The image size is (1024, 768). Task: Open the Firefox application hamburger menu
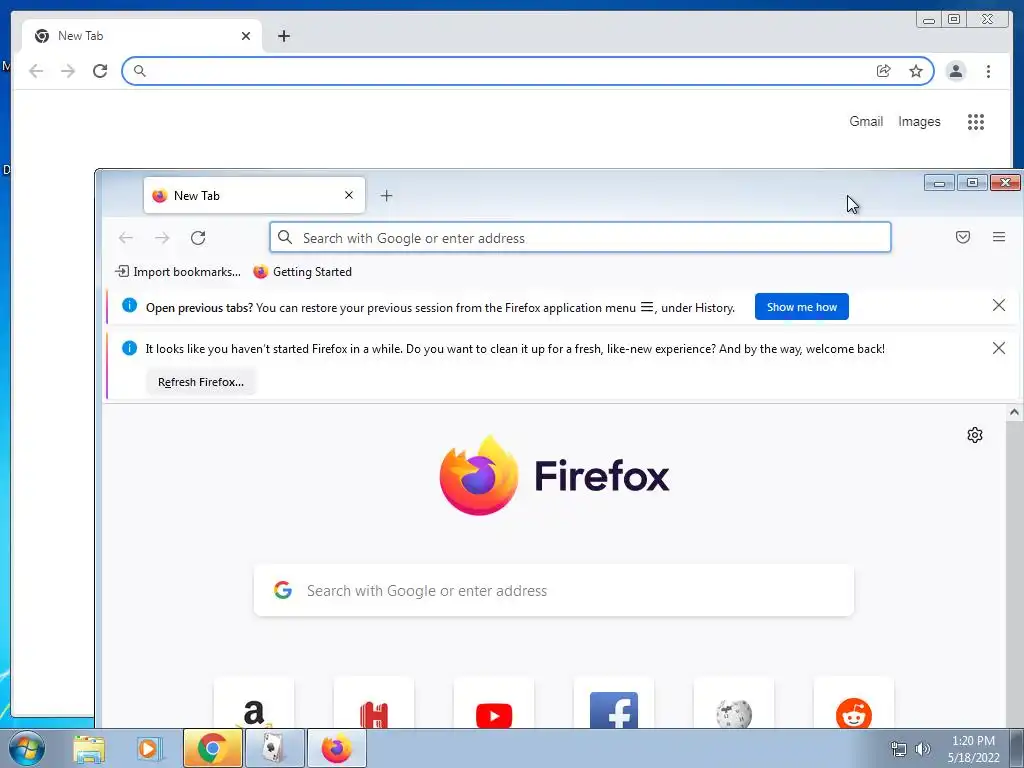(999, 237)
